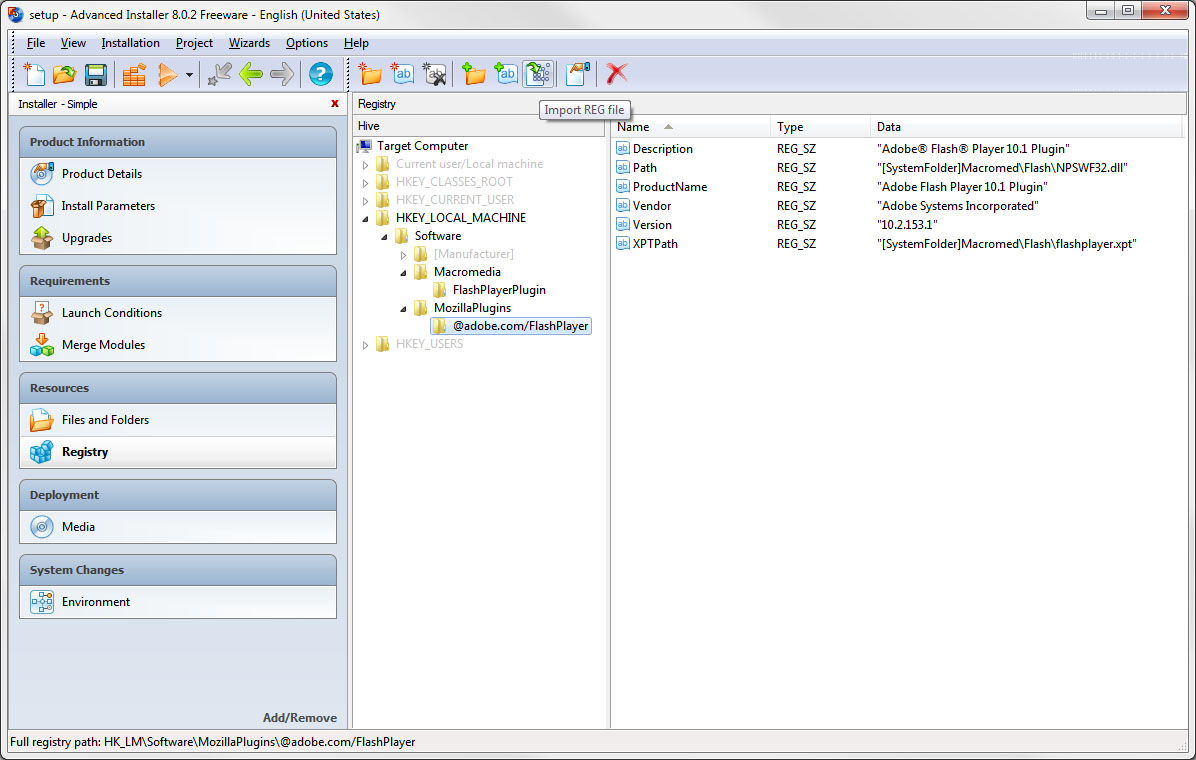
Task: Collapse the HKEY_LOCAL_MACHINE tree node
Action: [365, 218]
